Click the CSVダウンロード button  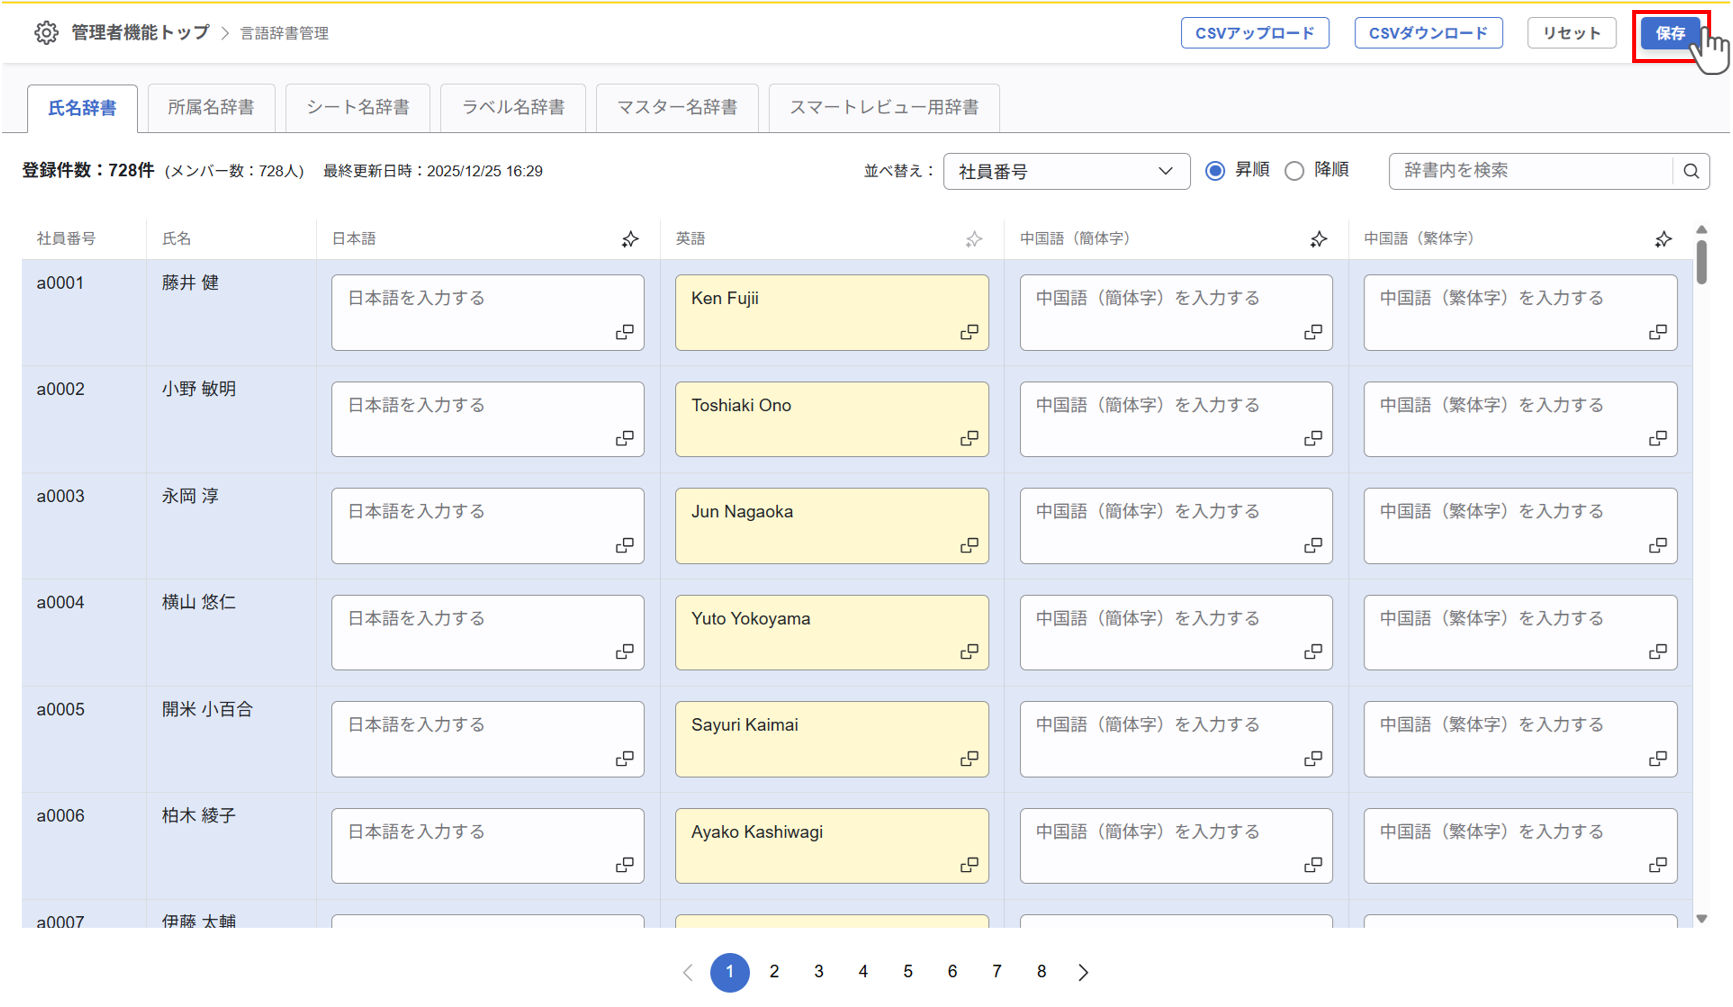[1428, 32]
